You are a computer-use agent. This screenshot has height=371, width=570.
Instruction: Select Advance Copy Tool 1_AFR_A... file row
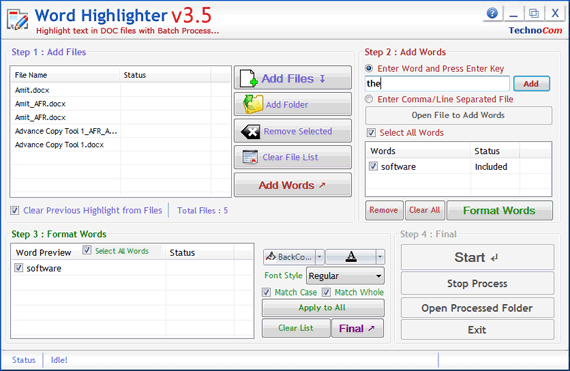click(x=120, y=131)
